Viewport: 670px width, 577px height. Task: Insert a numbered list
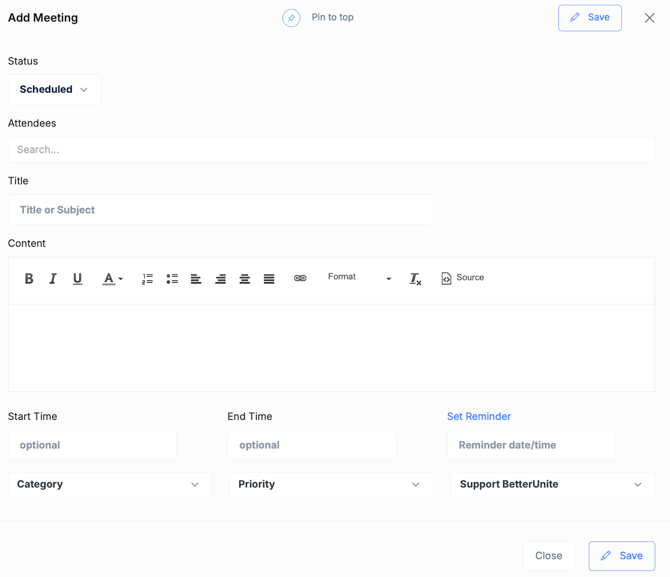pyautogui.click(x=147, y=279)
